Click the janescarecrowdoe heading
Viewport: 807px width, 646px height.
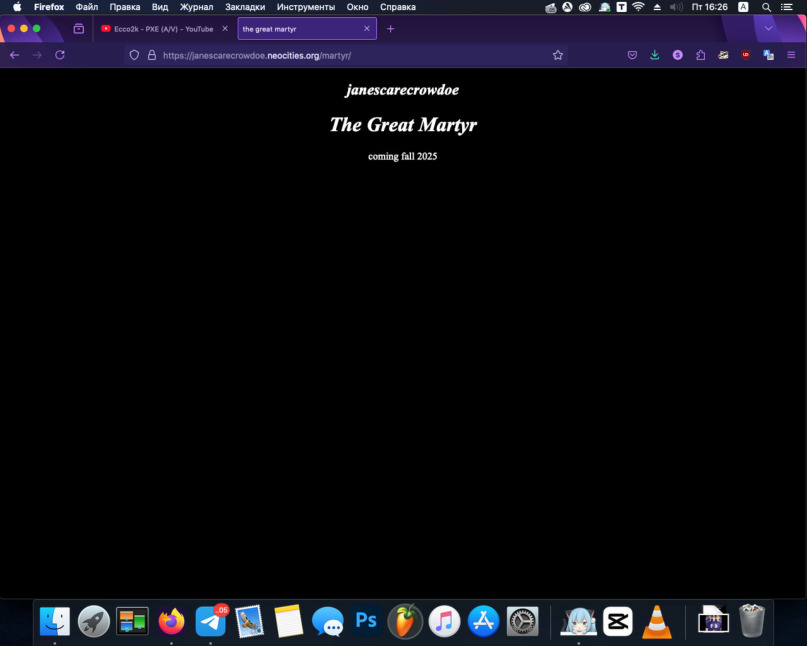[402, 90]
